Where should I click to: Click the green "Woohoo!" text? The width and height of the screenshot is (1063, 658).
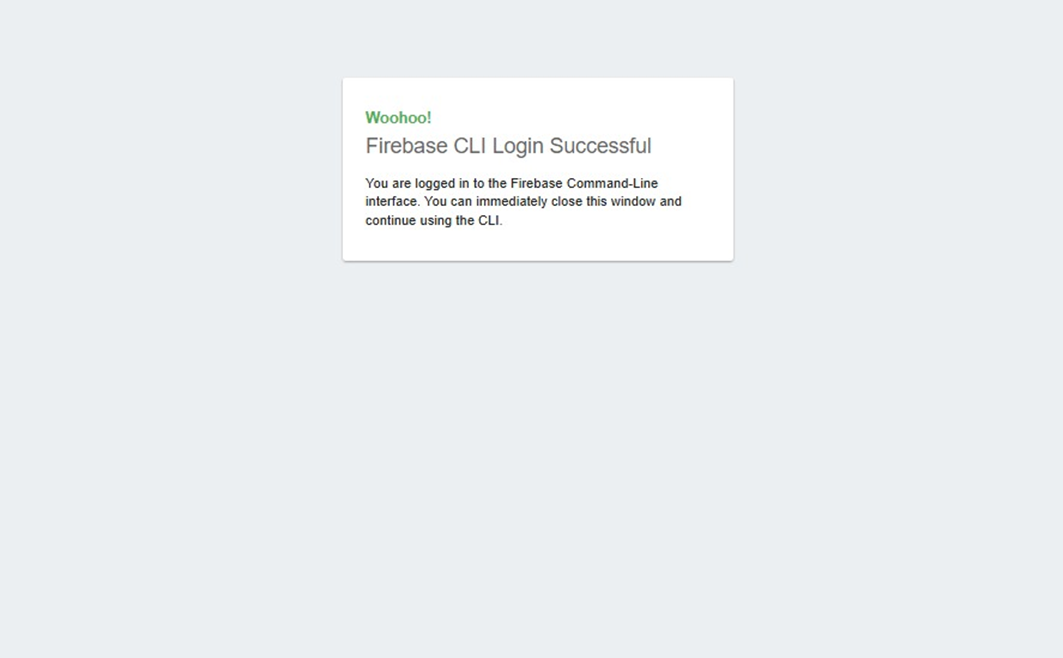(398, 118)
